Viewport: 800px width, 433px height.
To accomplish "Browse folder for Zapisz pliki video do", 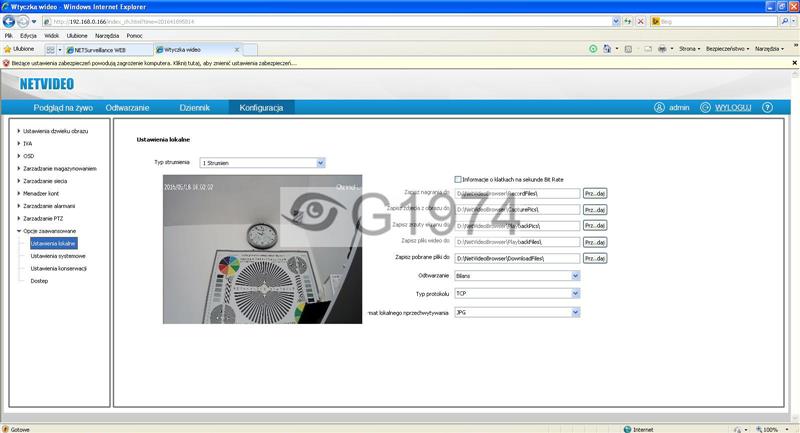I will 595,242.
